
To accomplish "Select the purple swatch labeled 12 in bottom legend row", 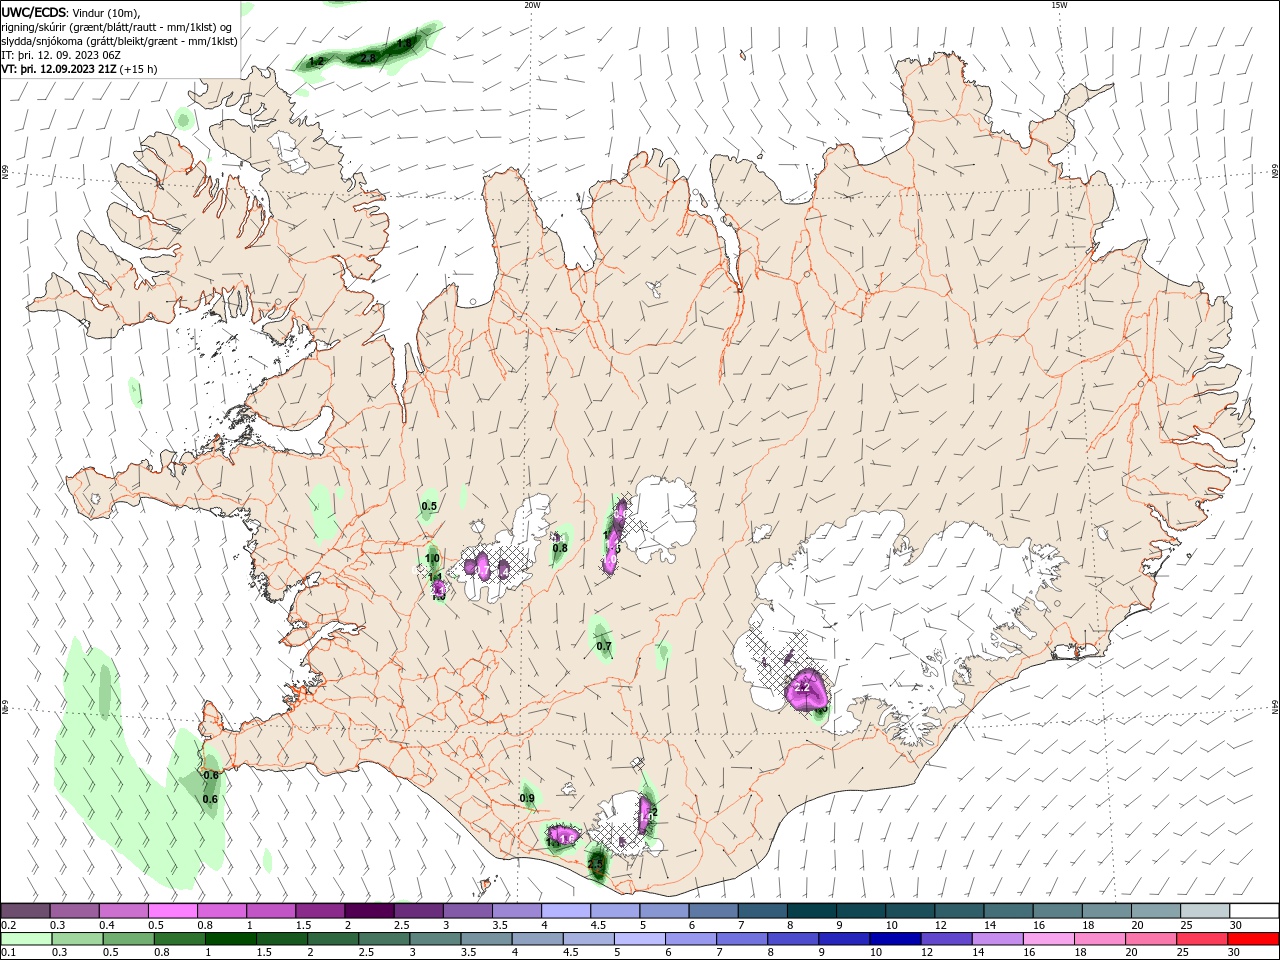I will [946, 939].
